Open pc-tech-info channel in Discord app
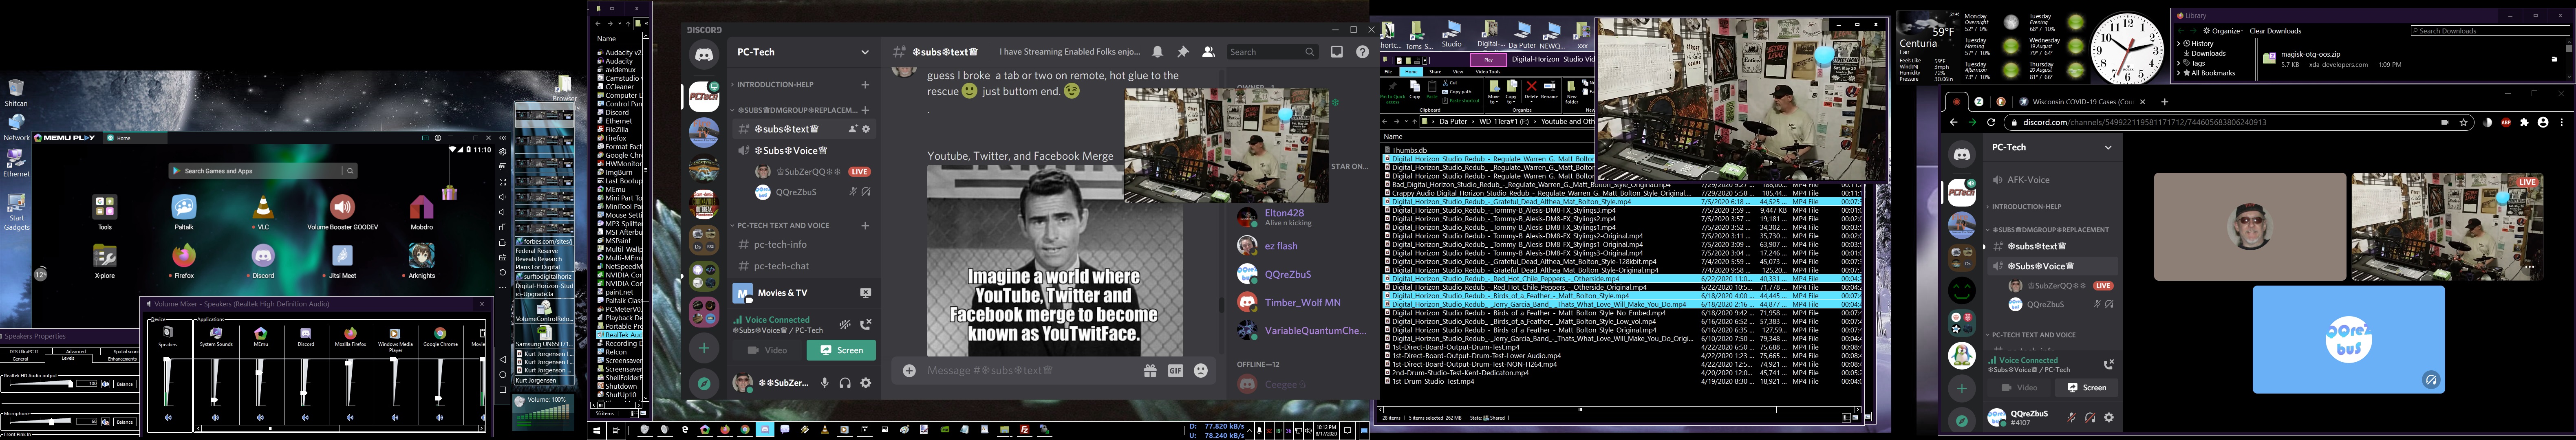 pos(780,244)
